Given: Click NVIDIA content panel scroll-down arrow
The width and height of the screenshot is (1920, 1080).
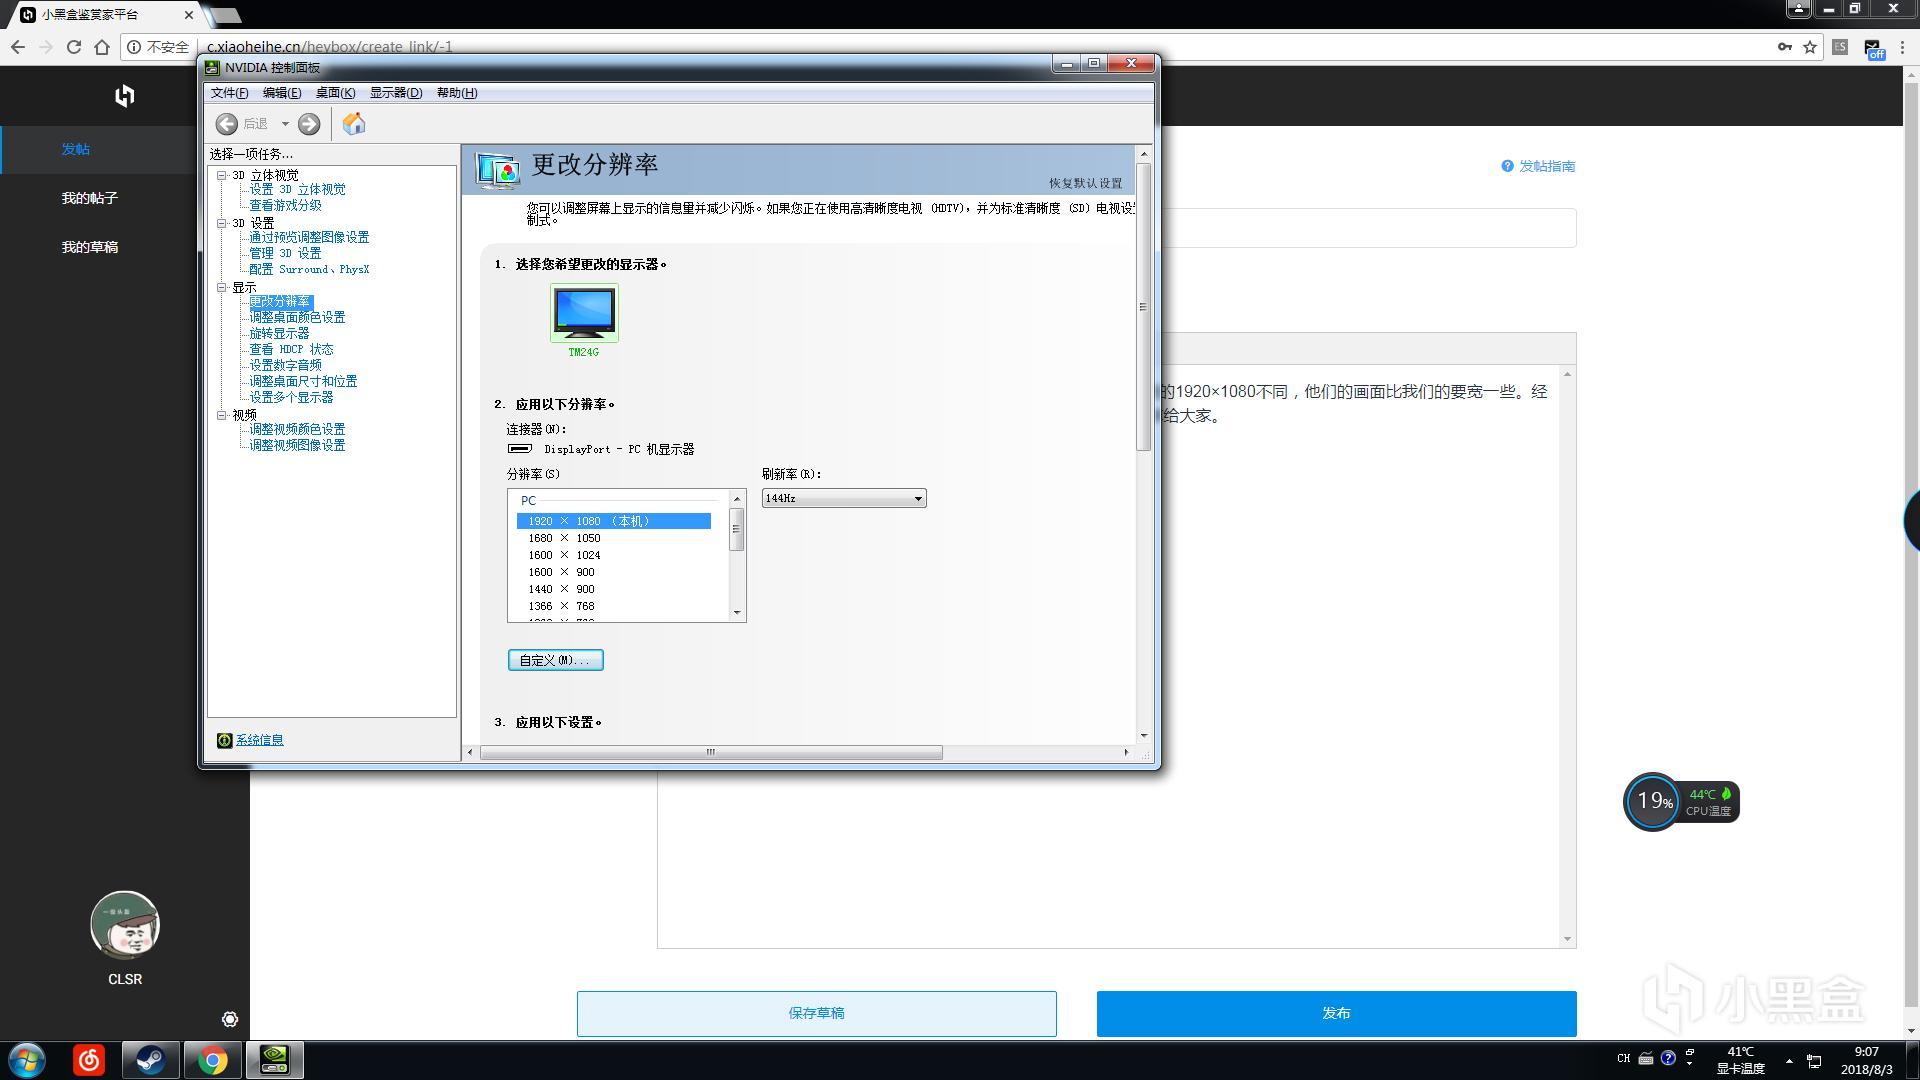Looking at the screenshot, I should (1144, 736).
